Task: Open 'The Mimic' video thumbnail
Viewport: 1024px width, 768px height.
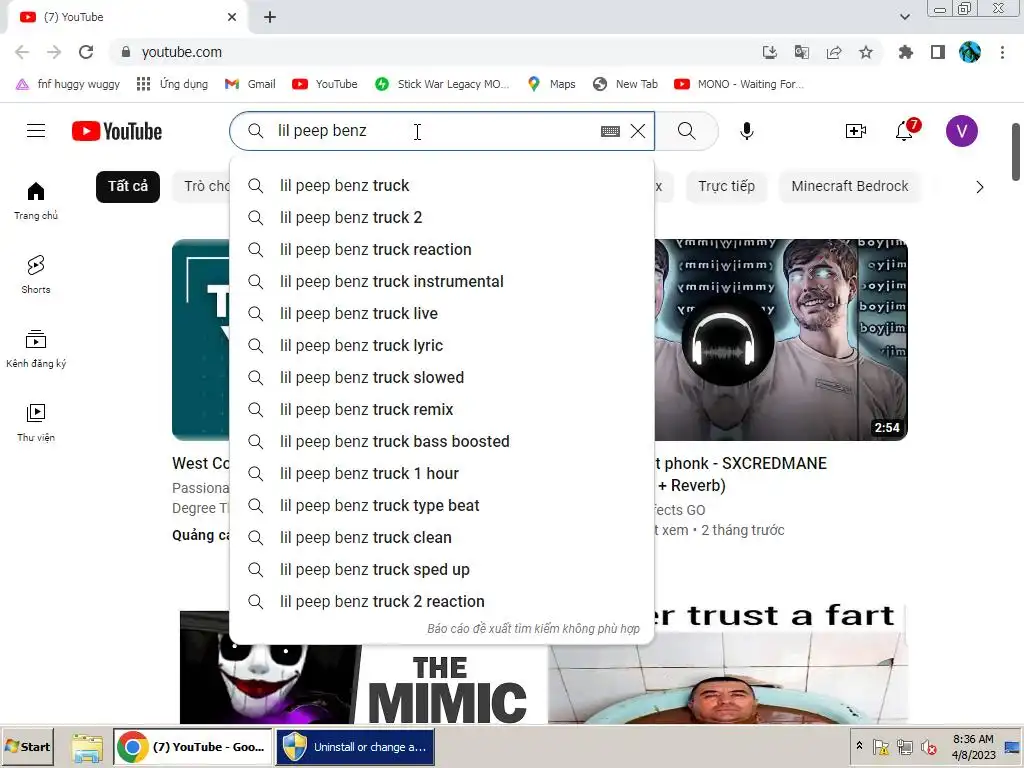Action: pyautogui.click(x=363, y=684)
